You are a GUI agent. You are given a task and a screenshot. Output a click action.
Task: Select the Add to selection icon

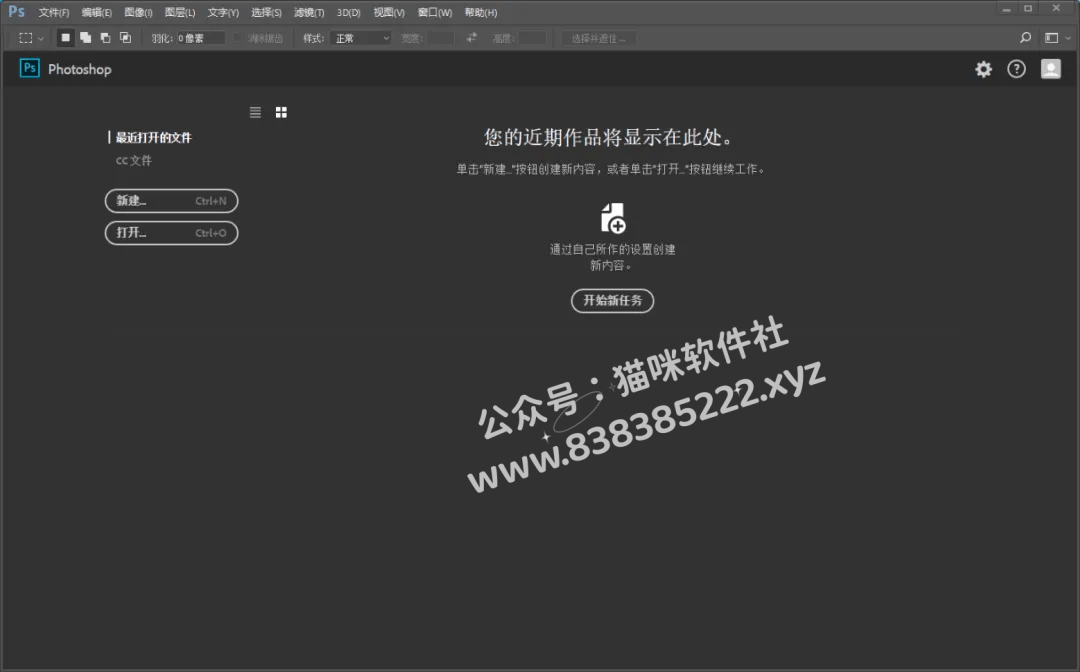click(x=85, y=38)
